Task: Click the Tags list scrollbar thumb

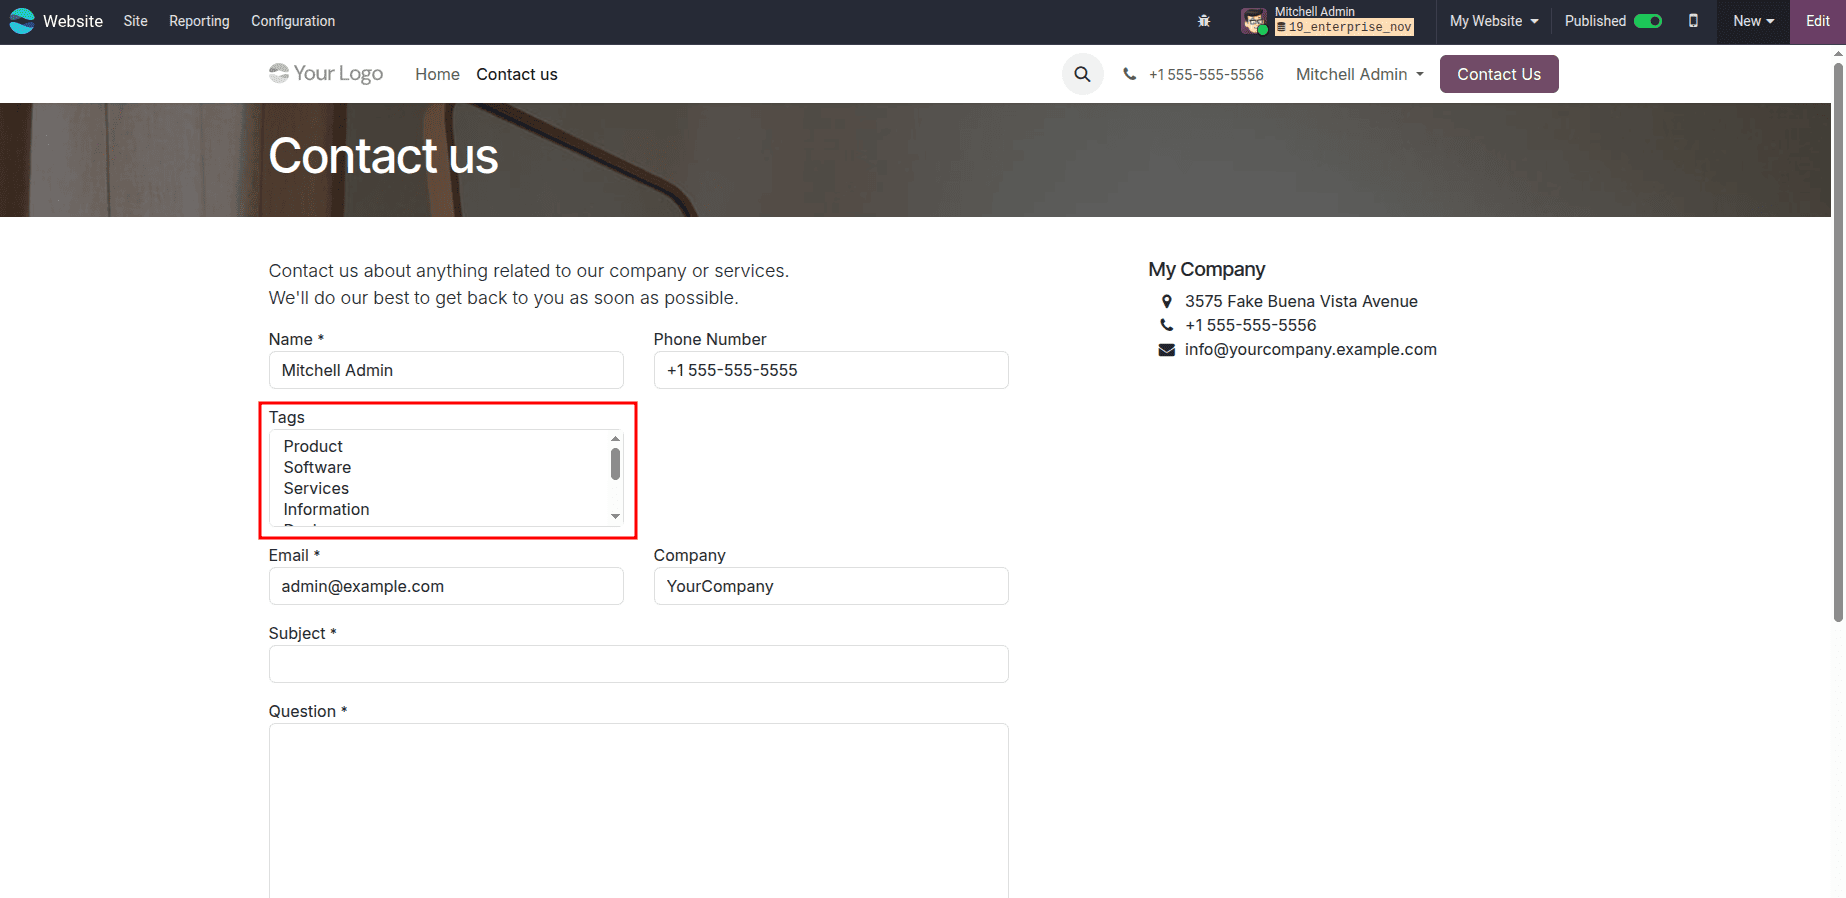Action: [615, 464]
